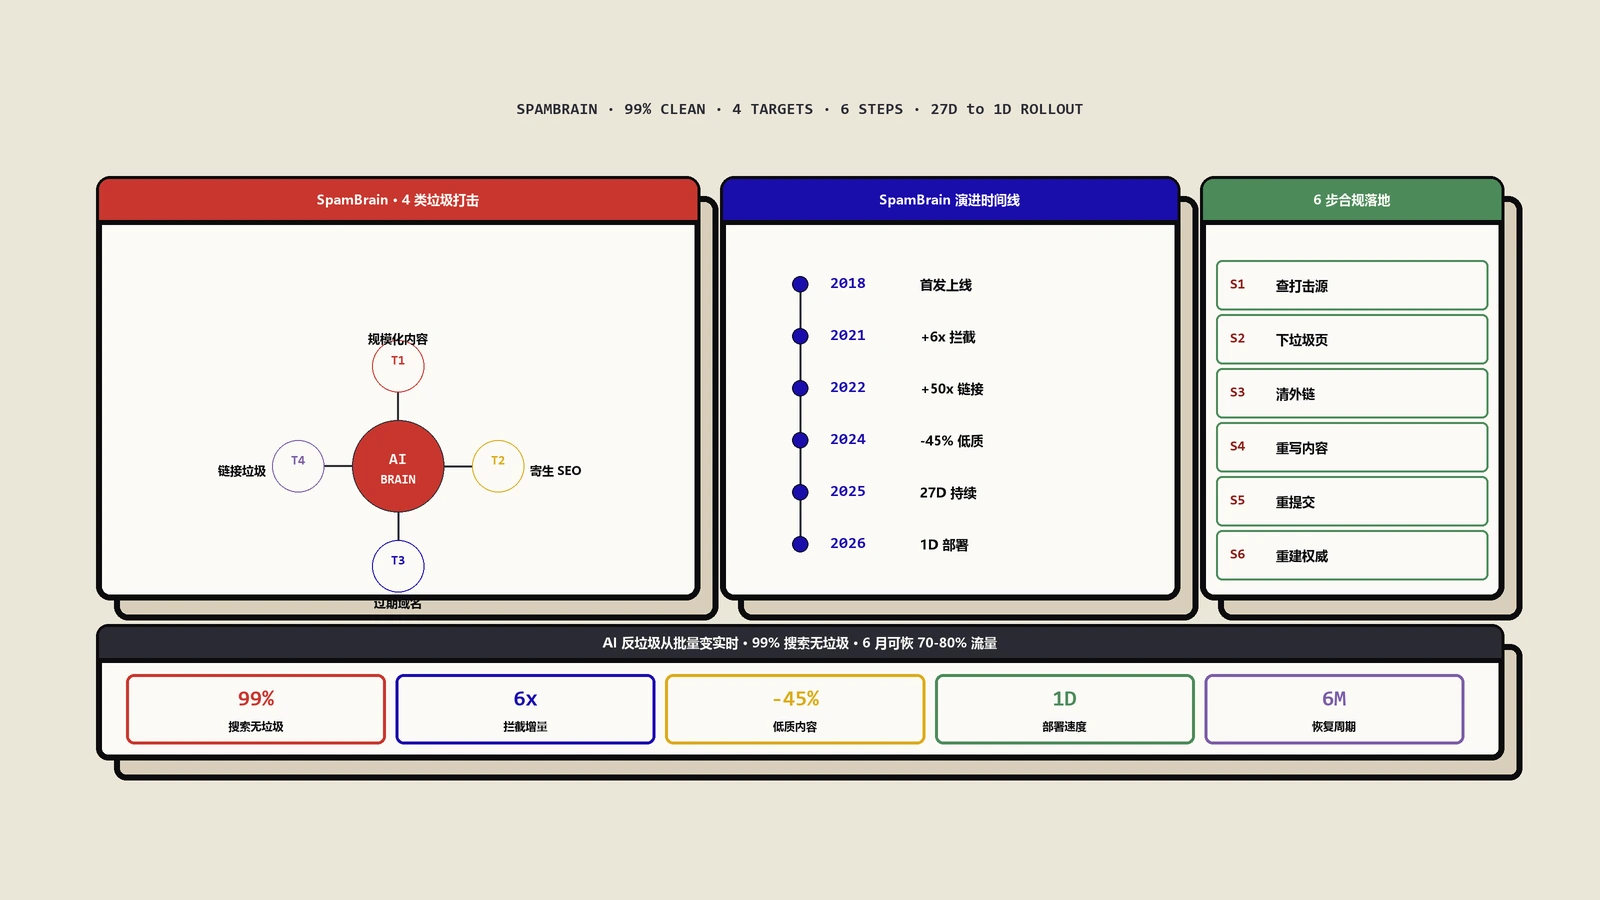Click the timeline dot for 2026
The height and width of the screenshot is (900, 1600).
[x=800, y=544]
